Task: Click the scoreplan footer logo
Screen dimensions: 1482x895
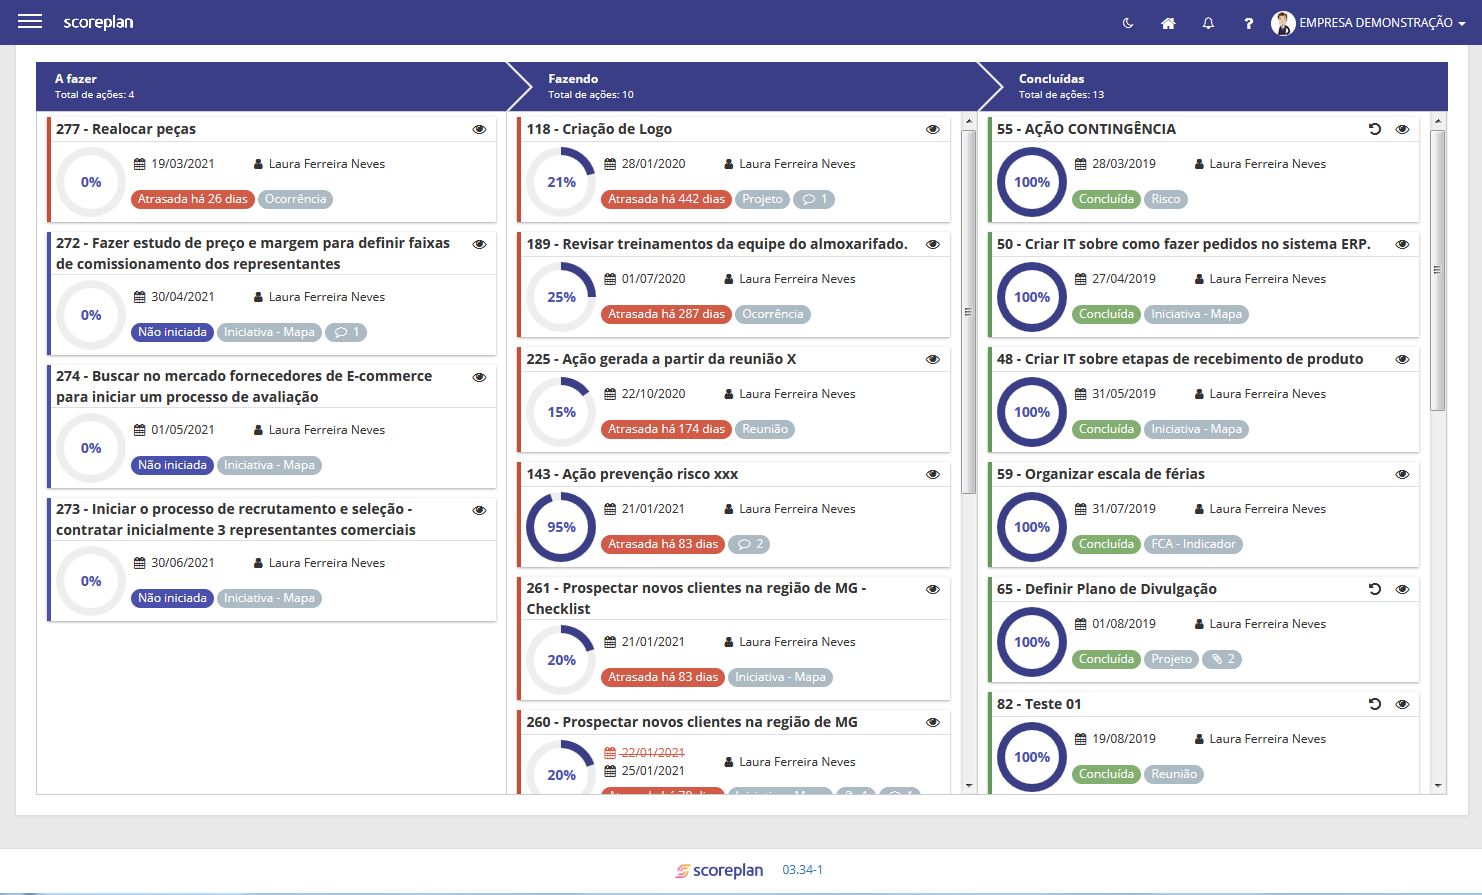Action: 720,870
